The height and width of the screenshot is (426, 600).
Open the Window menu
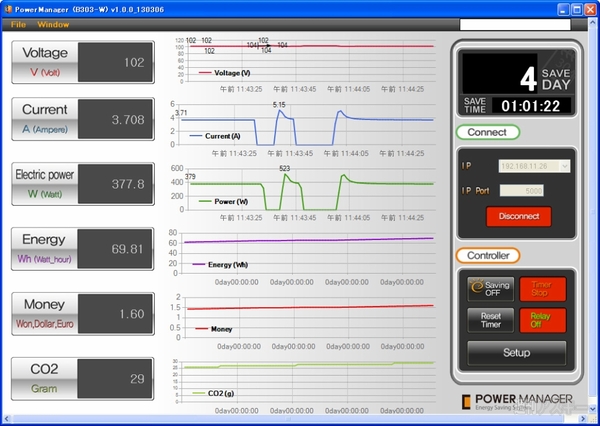coord(53,24)
